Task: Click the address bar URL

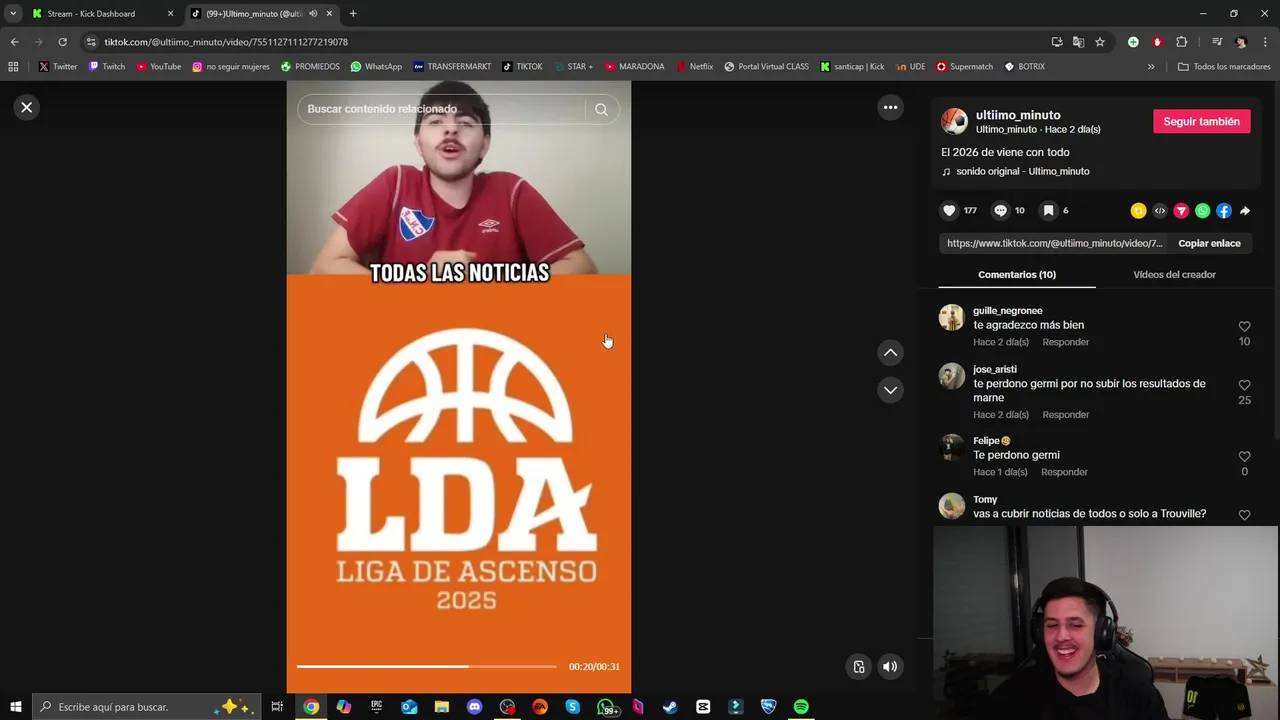Action: point(226,42)
